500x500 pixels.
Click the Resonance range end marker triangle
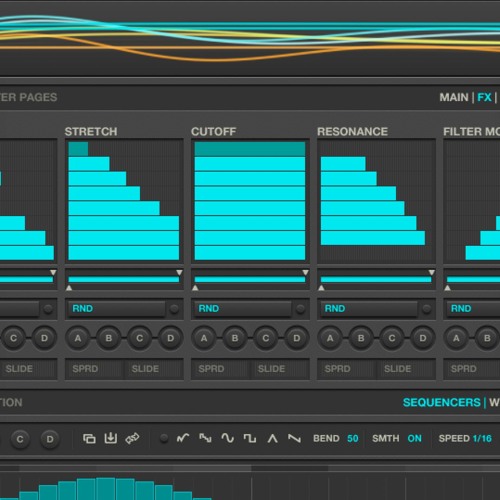coord(432,272)
